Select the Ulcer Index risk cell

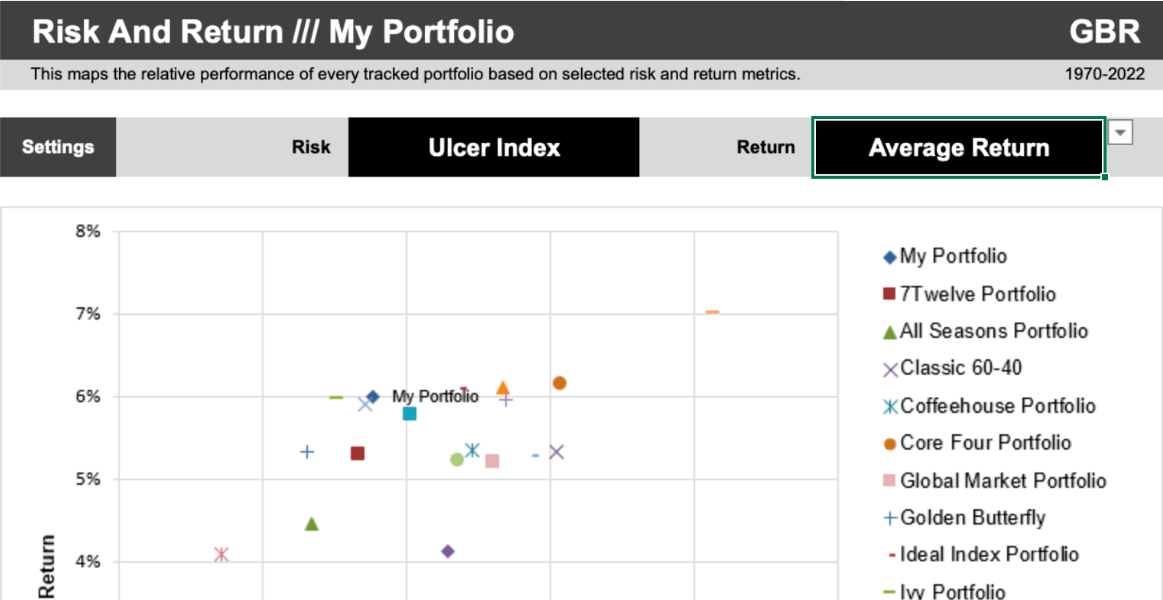point(494,148)
